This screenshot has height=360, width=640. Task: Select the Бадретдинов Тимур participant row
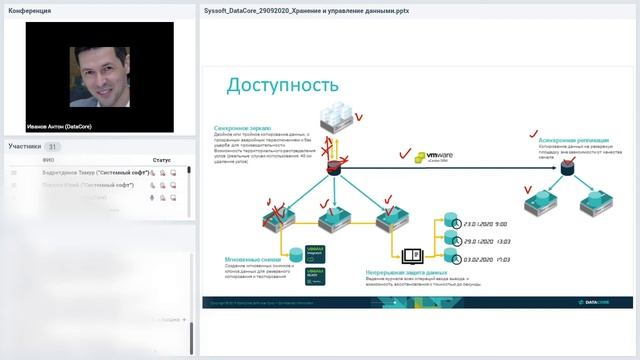97,173
